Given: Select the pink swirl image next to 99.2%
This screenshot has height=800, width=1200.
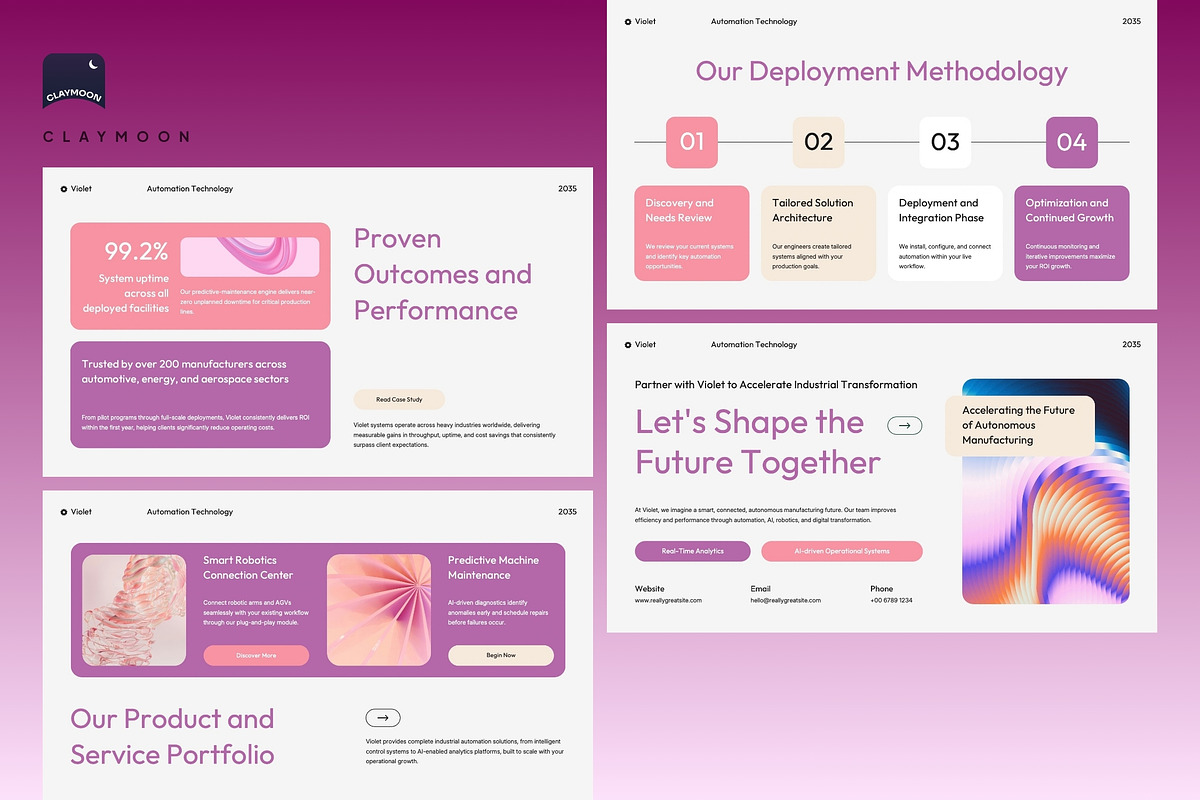Looking at the screenshot, I should [250, 257].
